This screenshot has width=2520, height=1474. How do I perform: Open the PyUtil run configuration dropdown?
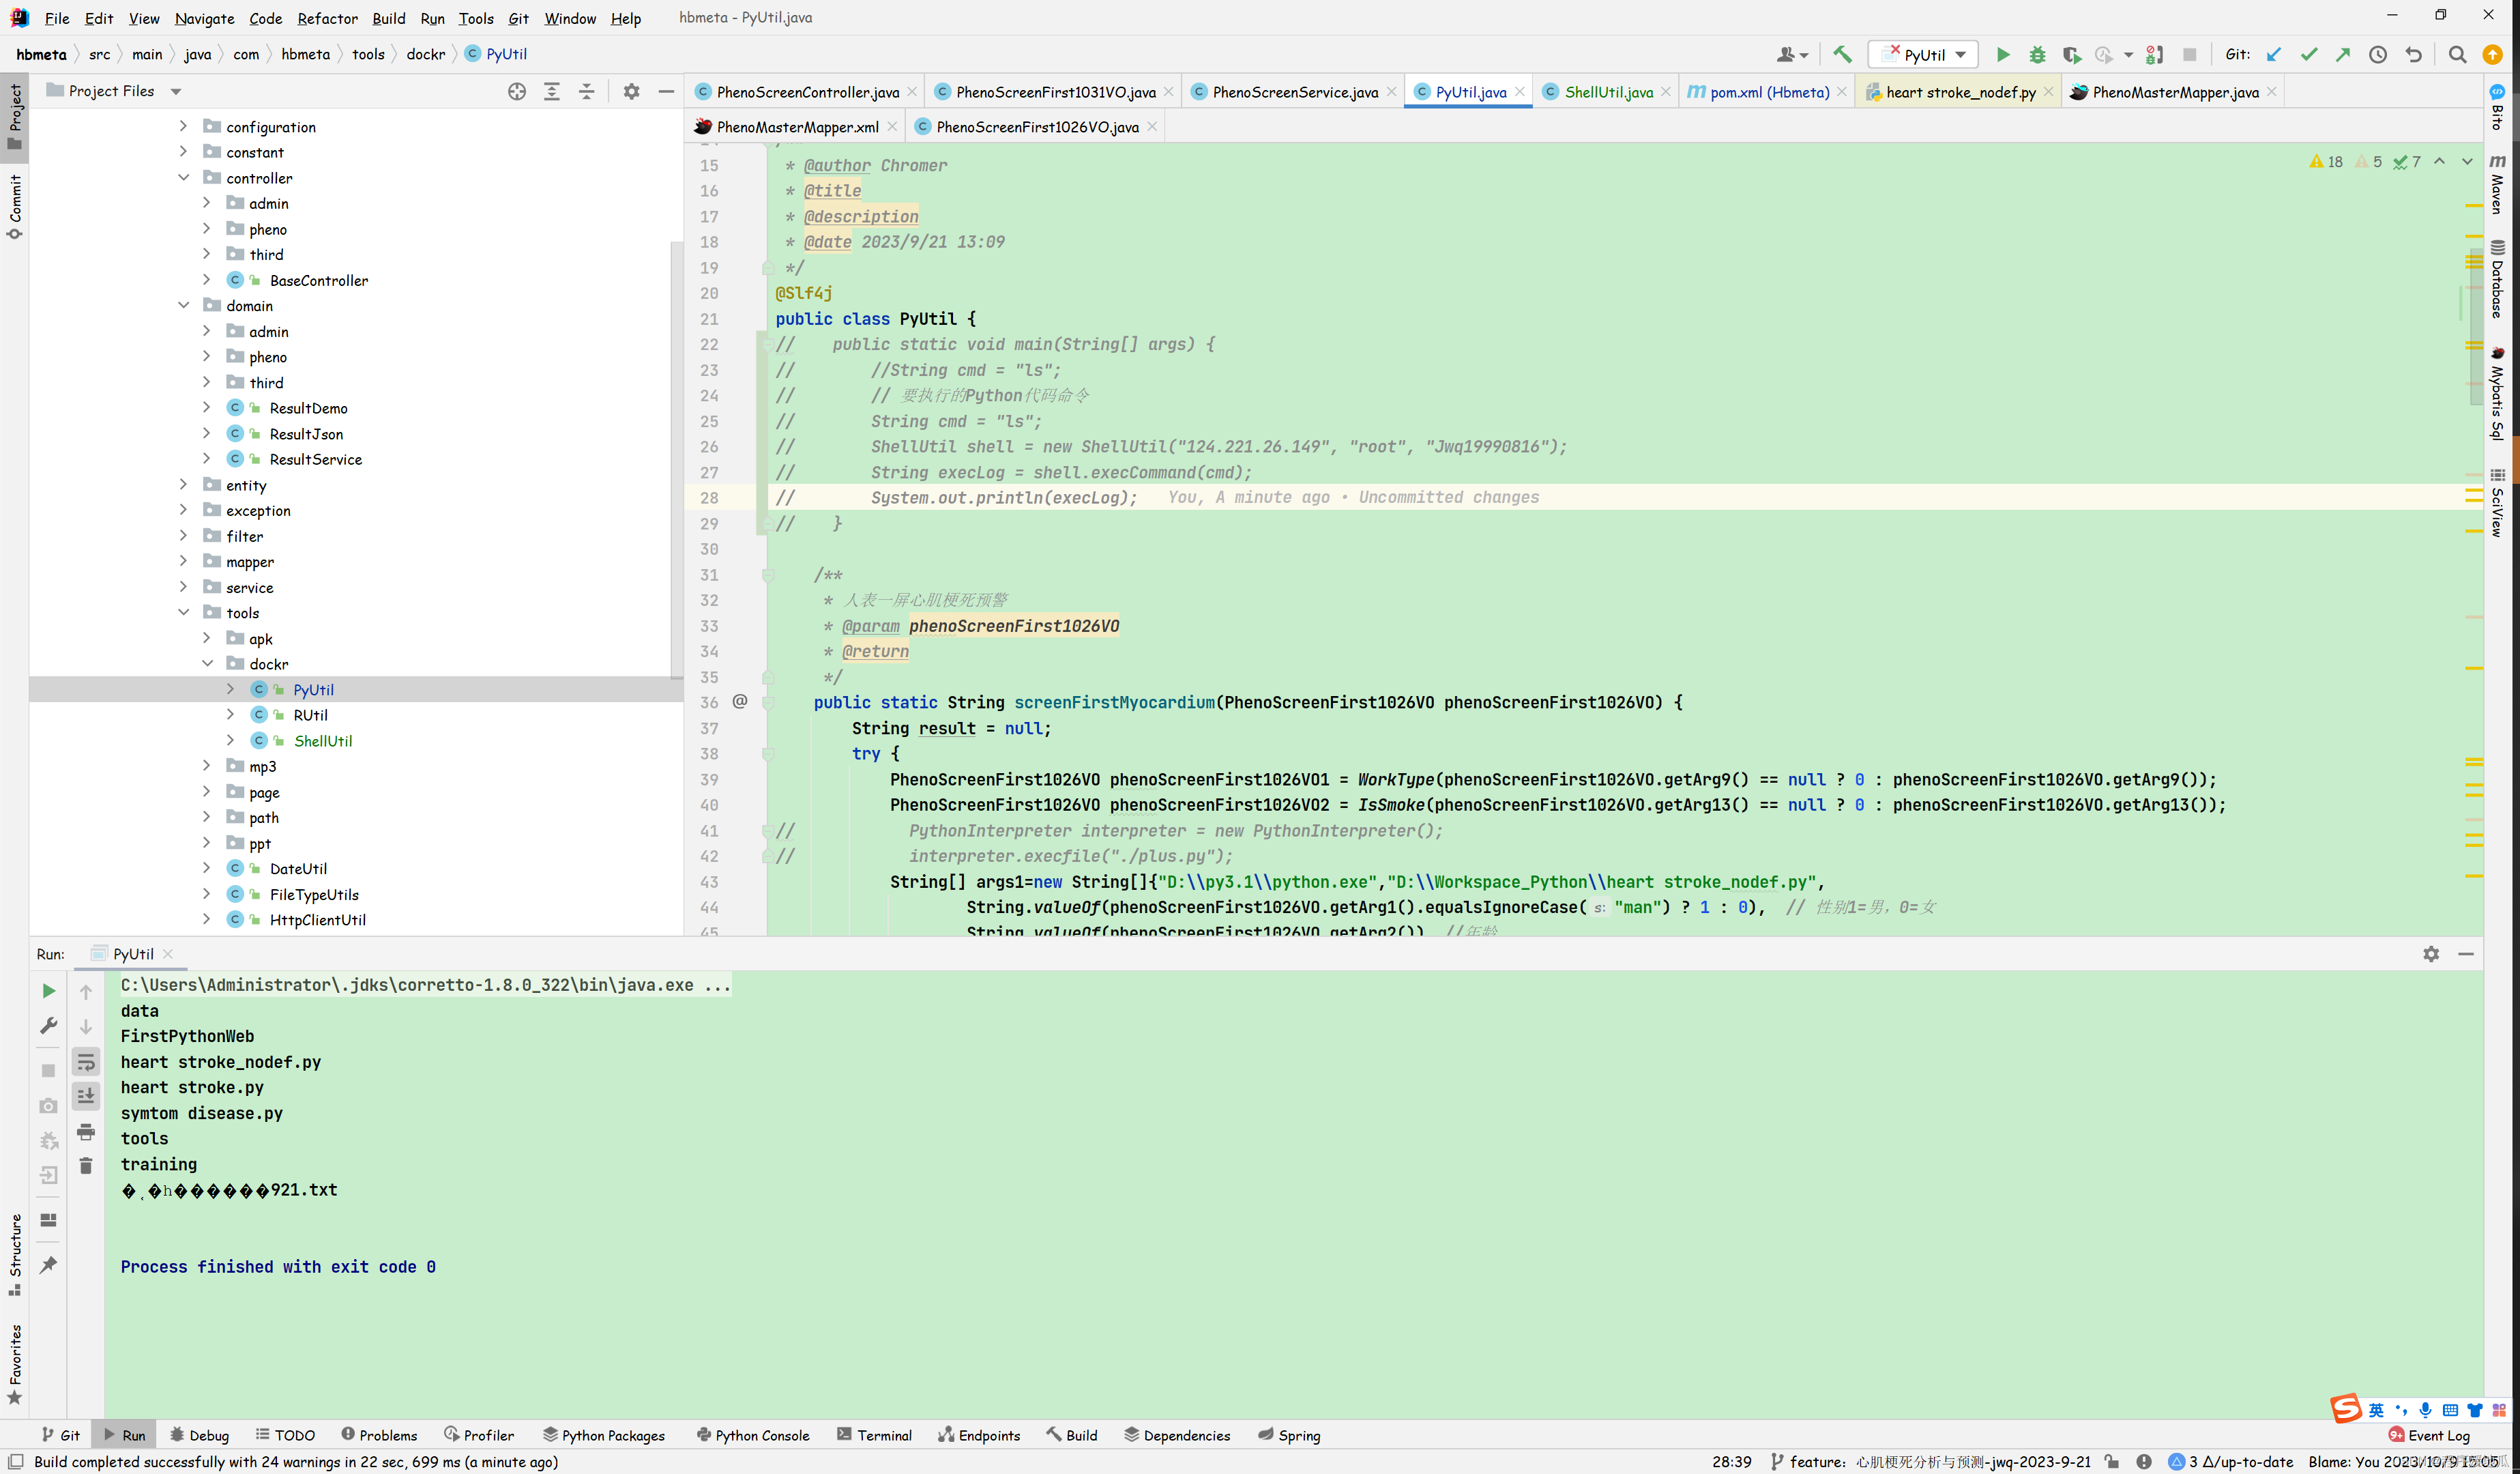1924,55
